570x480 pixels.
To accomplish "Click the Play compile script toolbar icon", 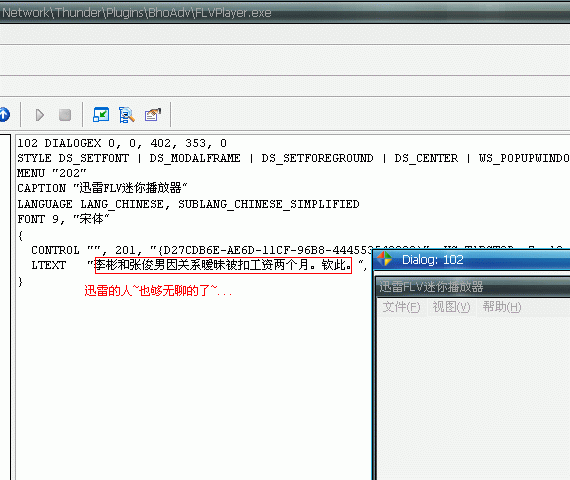I will (x=40, y=115).
